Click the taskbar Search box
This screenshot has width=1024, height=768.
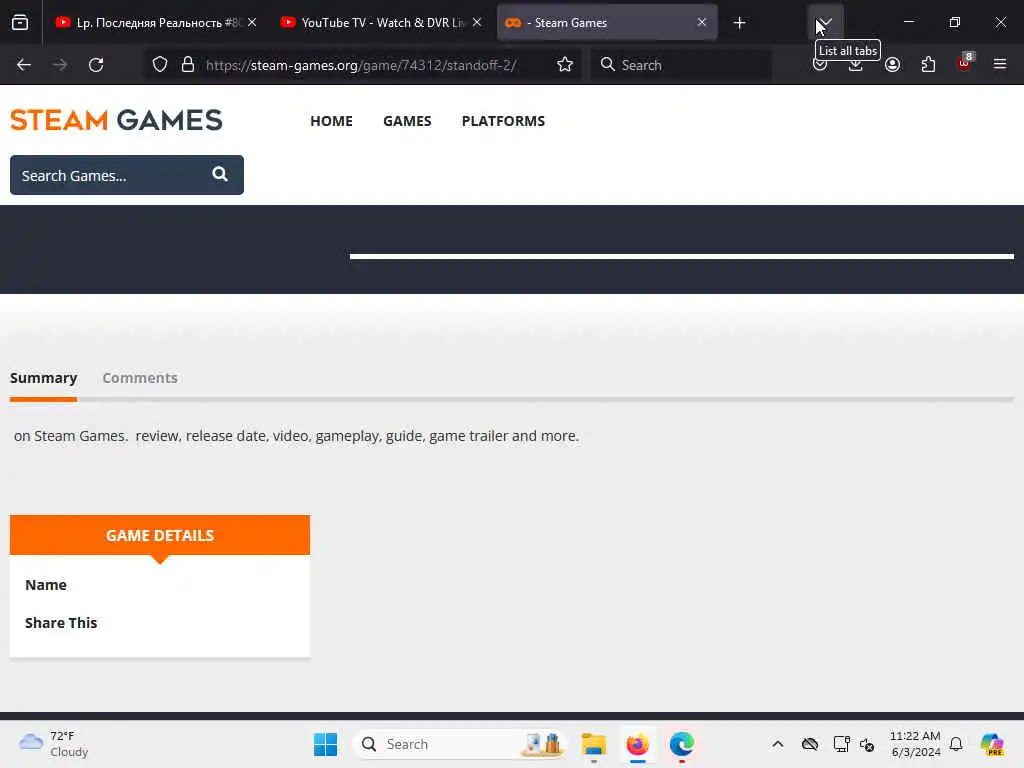point(458,744)
